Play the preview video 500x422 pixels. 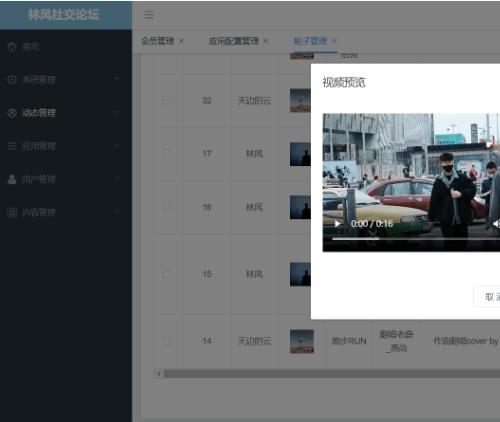tap(337, 224)
